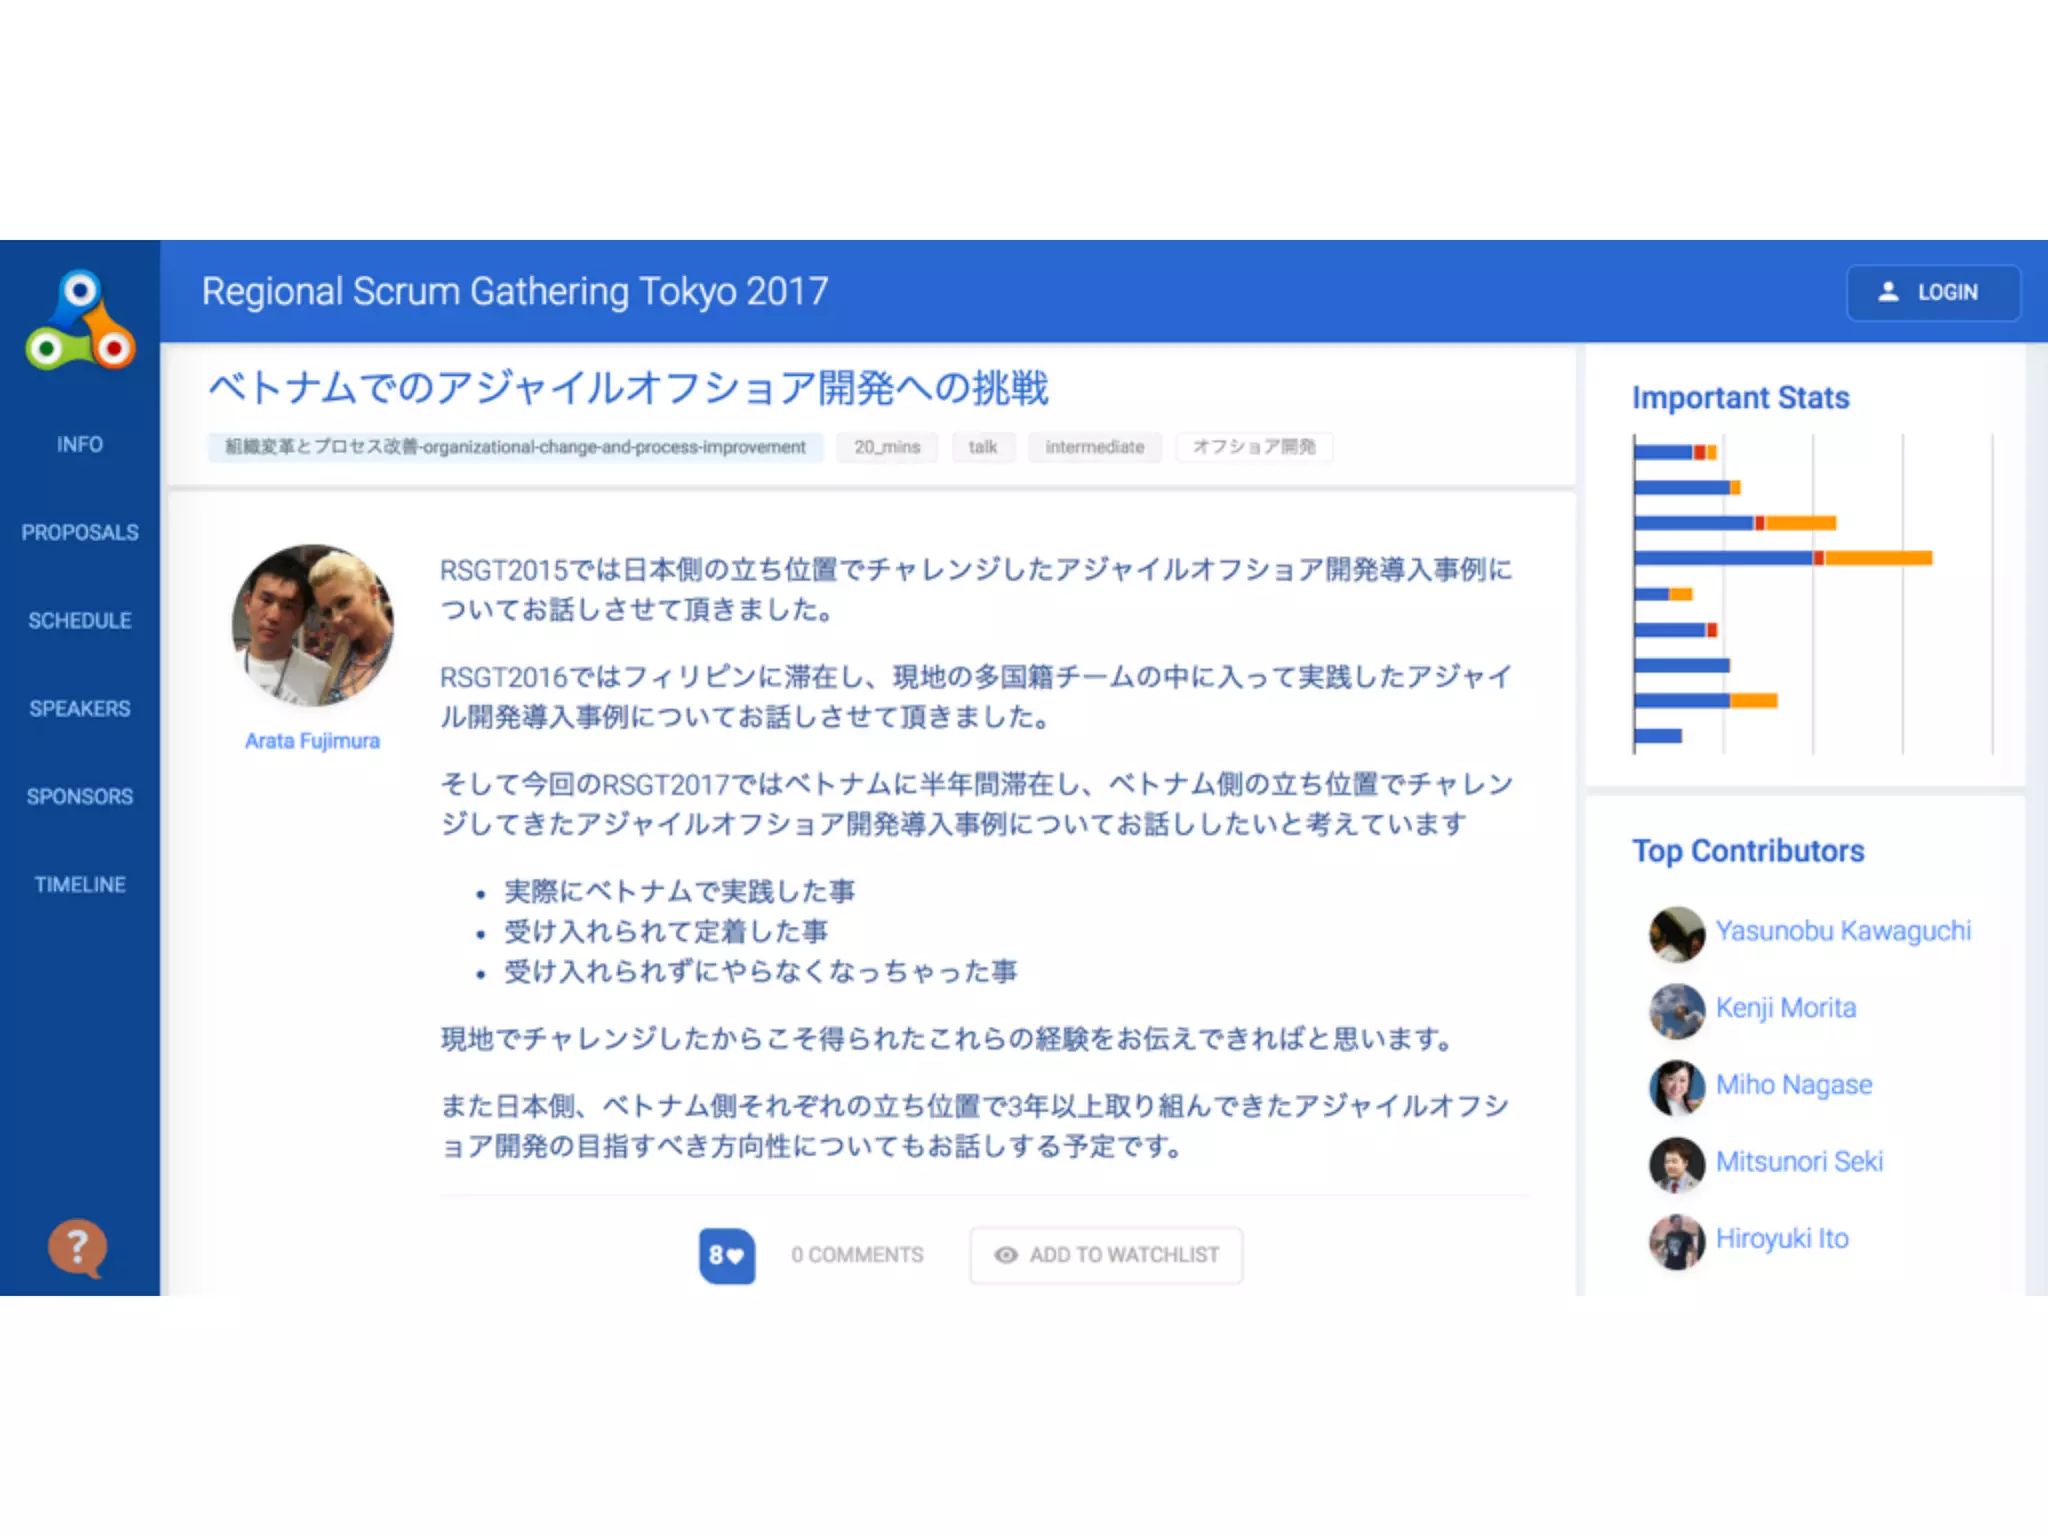Click Yasunobu Kawaguchi's avatar
Image resolution: width=2048 pixels, height=1536 pixels.
point(1677,934)
